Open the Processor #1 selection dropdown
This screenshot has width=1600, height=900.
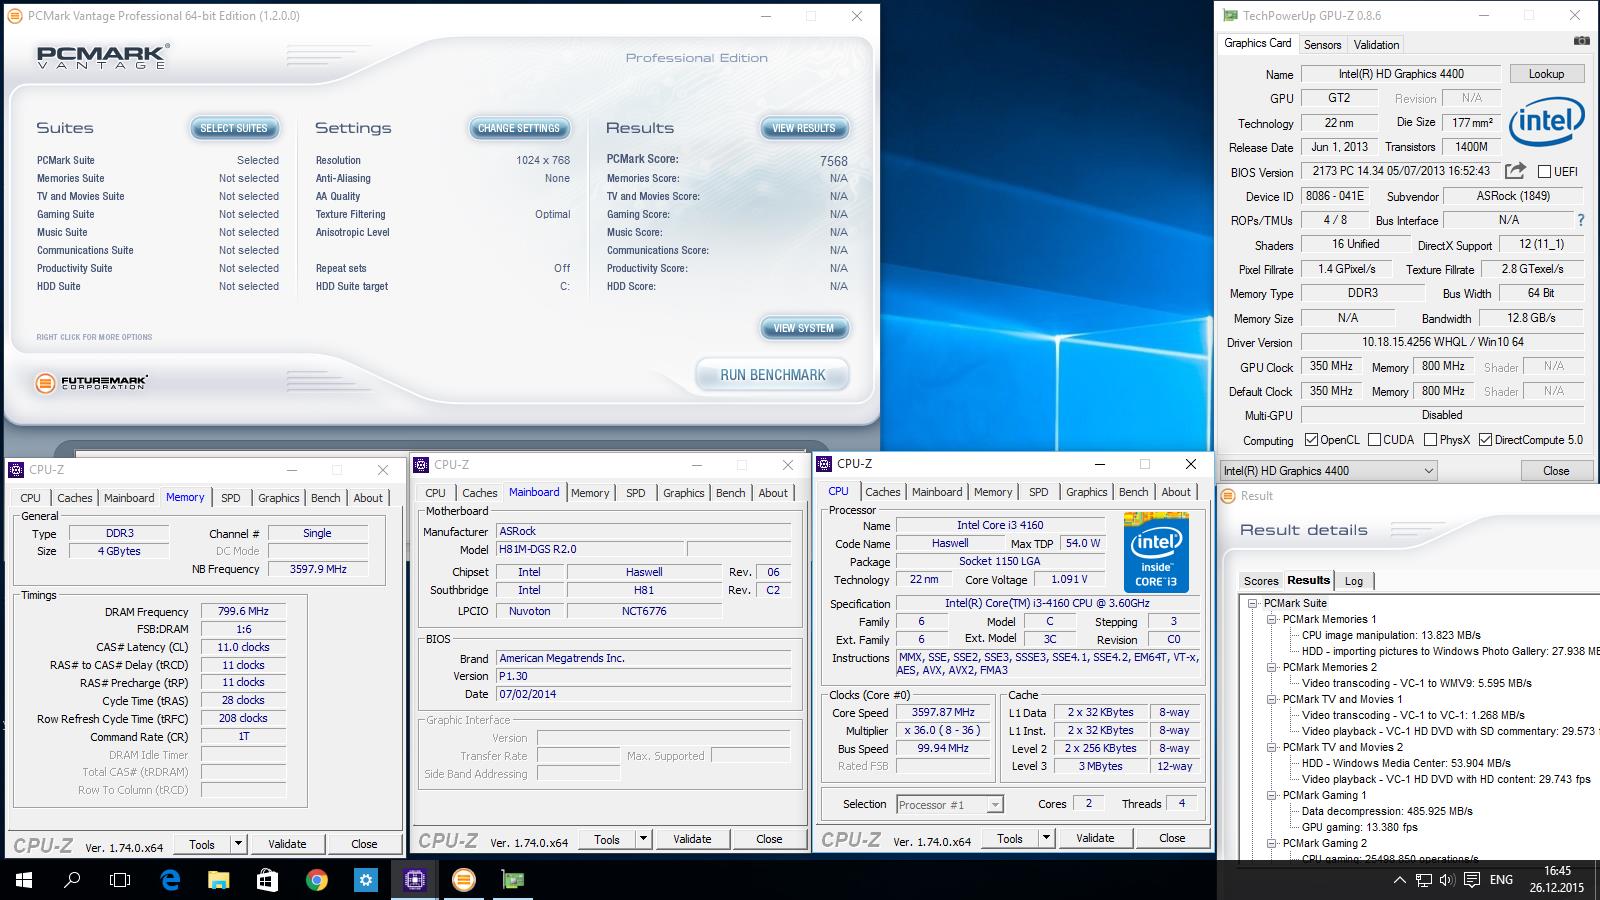point(949,804)
